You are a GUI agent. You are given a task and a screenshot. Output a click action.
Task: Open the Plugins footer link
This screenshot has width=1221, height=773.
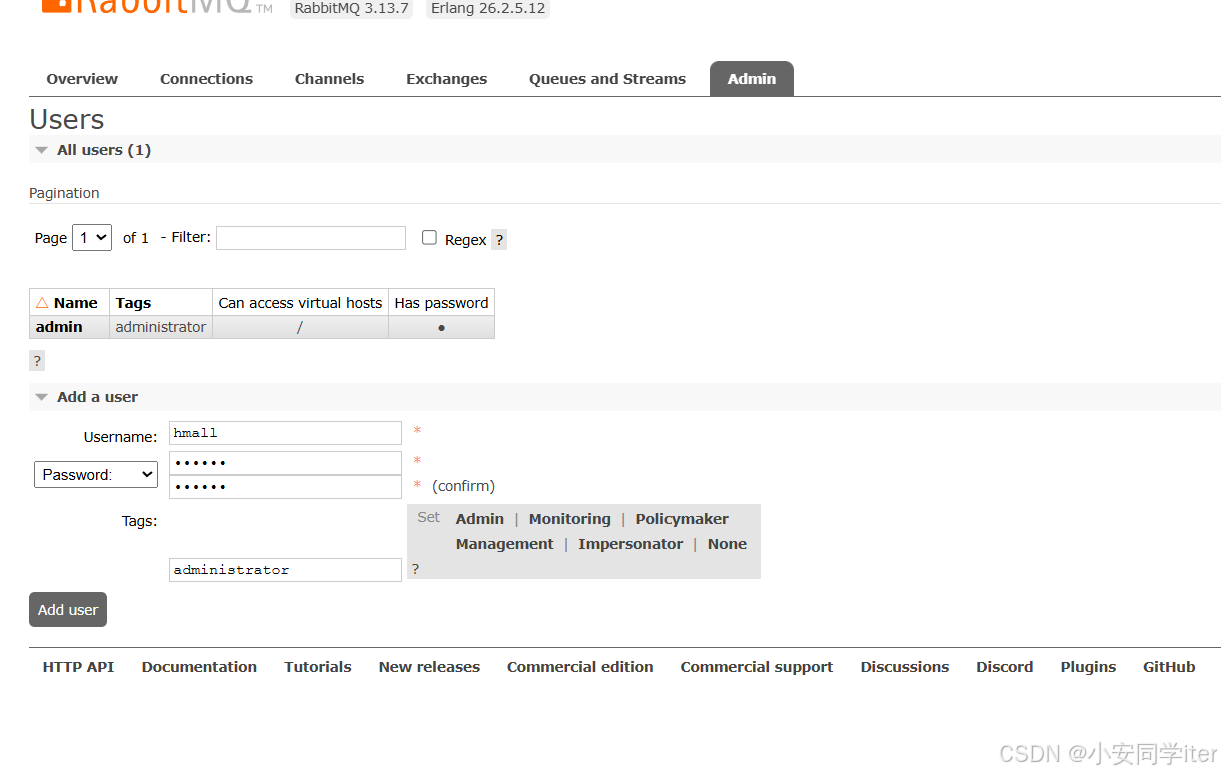point(1088,667)
